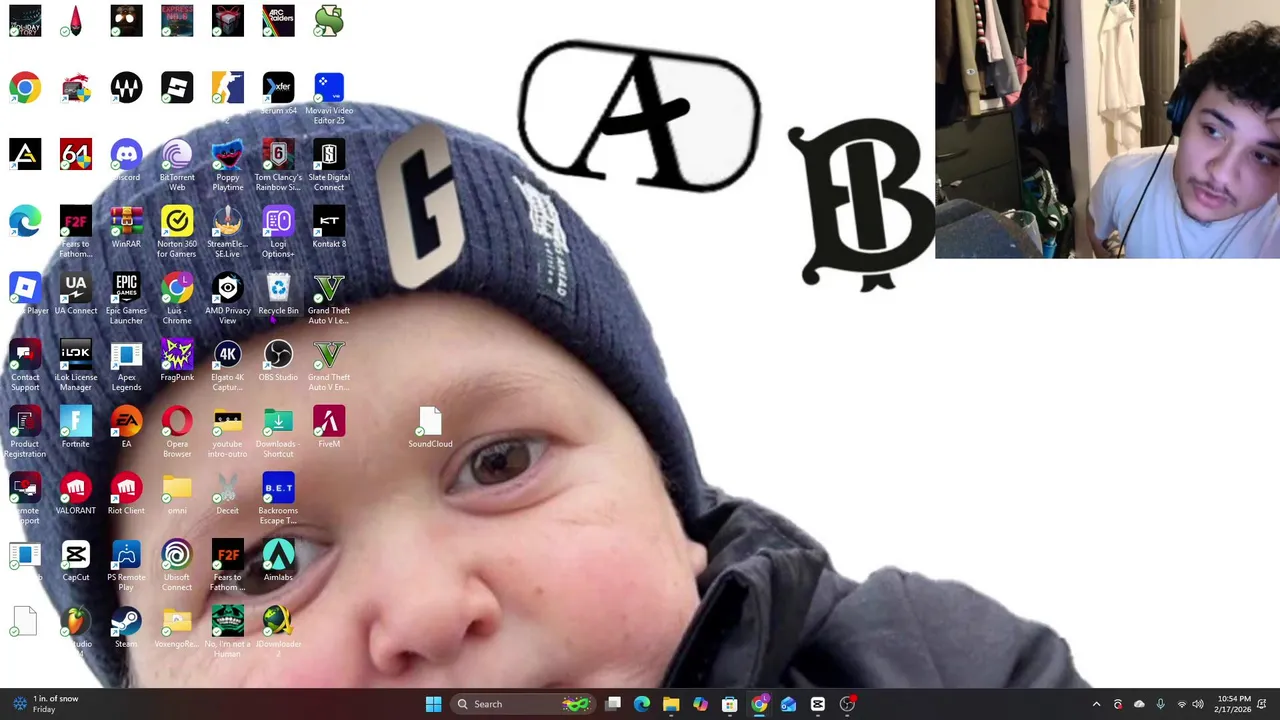Select the Poppy Playtime game icon

[x=227, y=166]
